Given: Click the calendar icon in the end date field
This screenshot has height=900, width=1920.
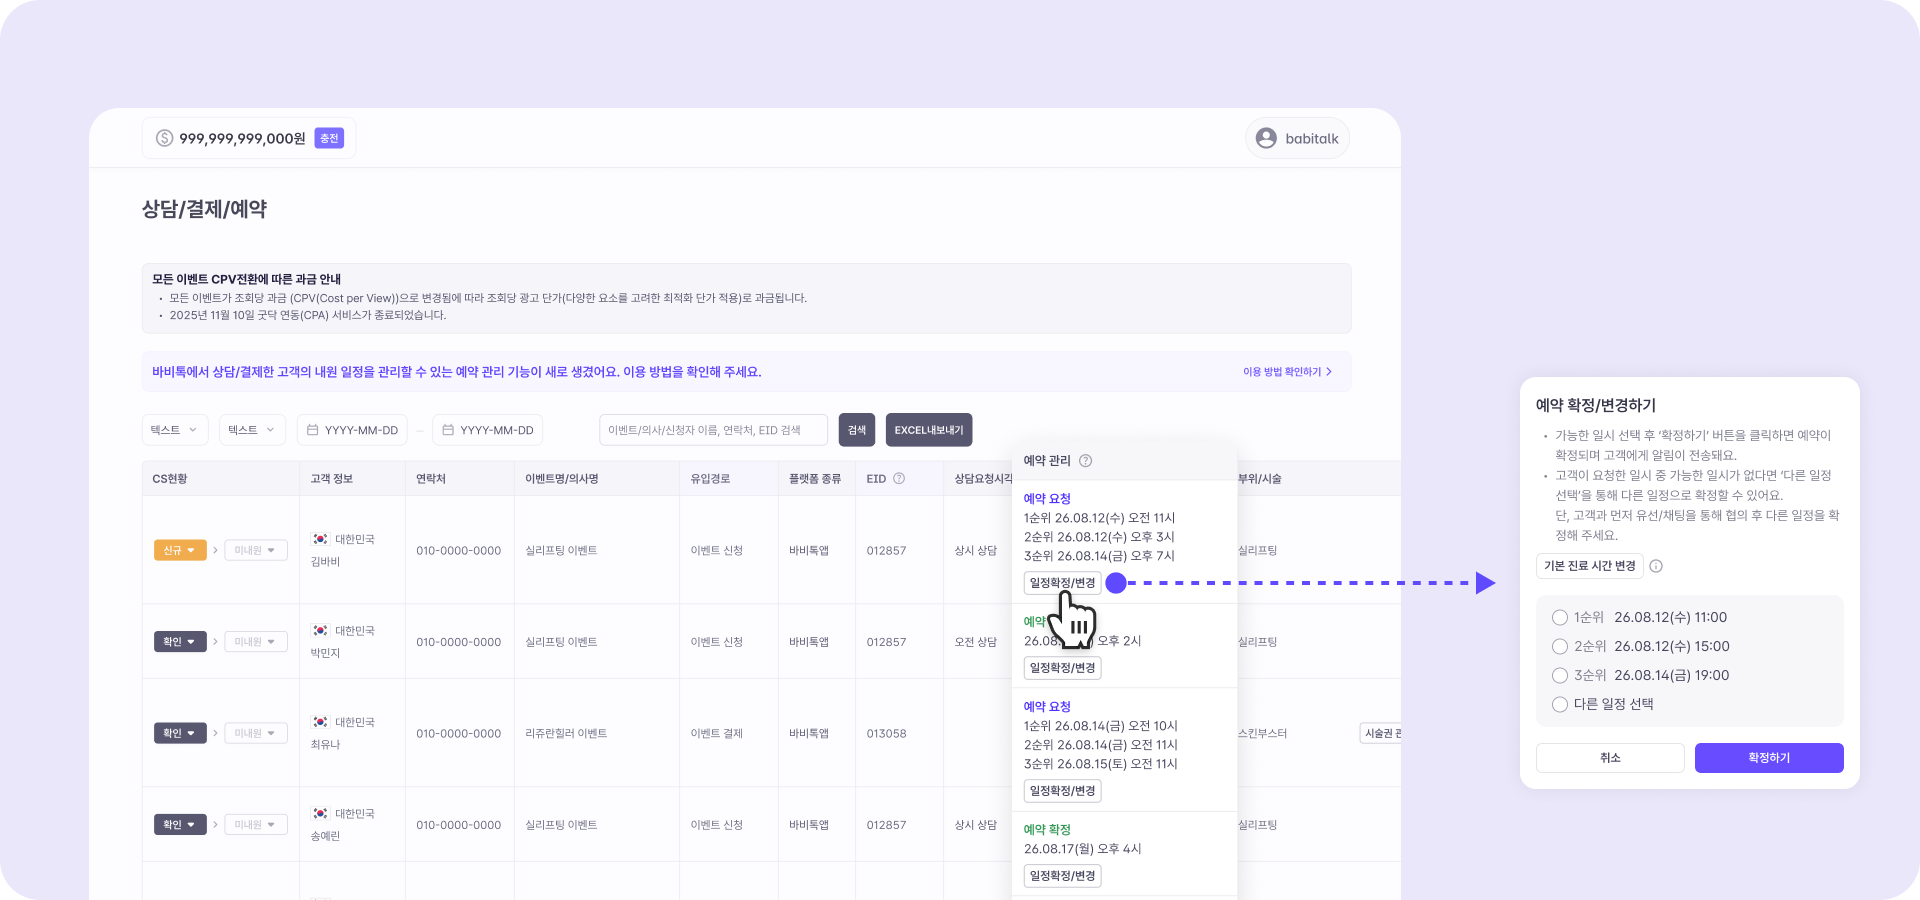Looking at the screenshot, I should (x=448, y=430).
